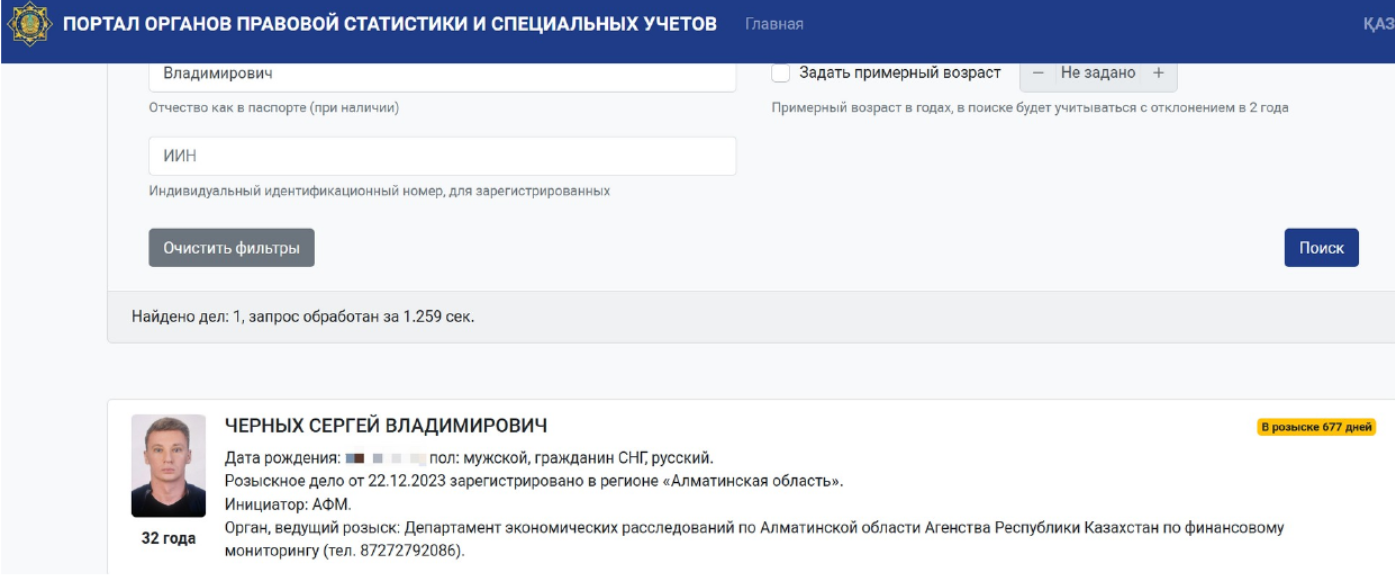The image size is (1395, 583).
Task: Click the В розыске 677 дней badge
Action: tap(1316, 428)
